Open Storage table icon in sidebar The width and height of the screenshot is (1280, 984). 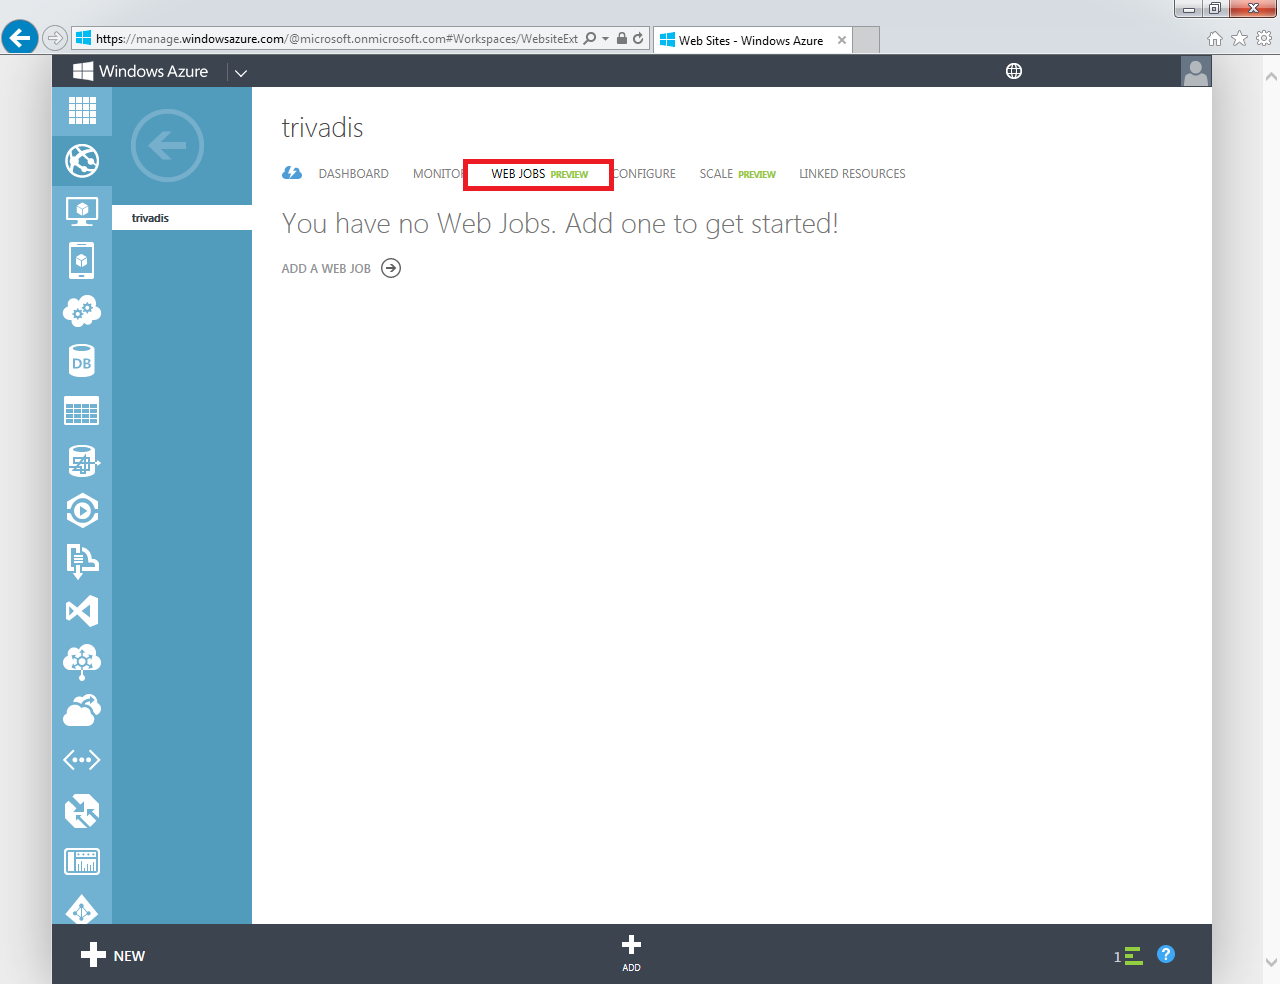pyautogui.click(x=82, y=411)
